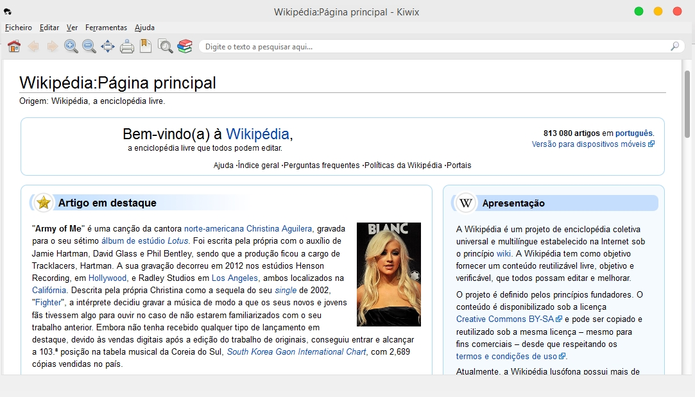The width and height of the screenshot is (695, 397).
Task: Click the Christina Aguilera photo thumbnail
Action: pyautogui.click(x=389, y=274)
